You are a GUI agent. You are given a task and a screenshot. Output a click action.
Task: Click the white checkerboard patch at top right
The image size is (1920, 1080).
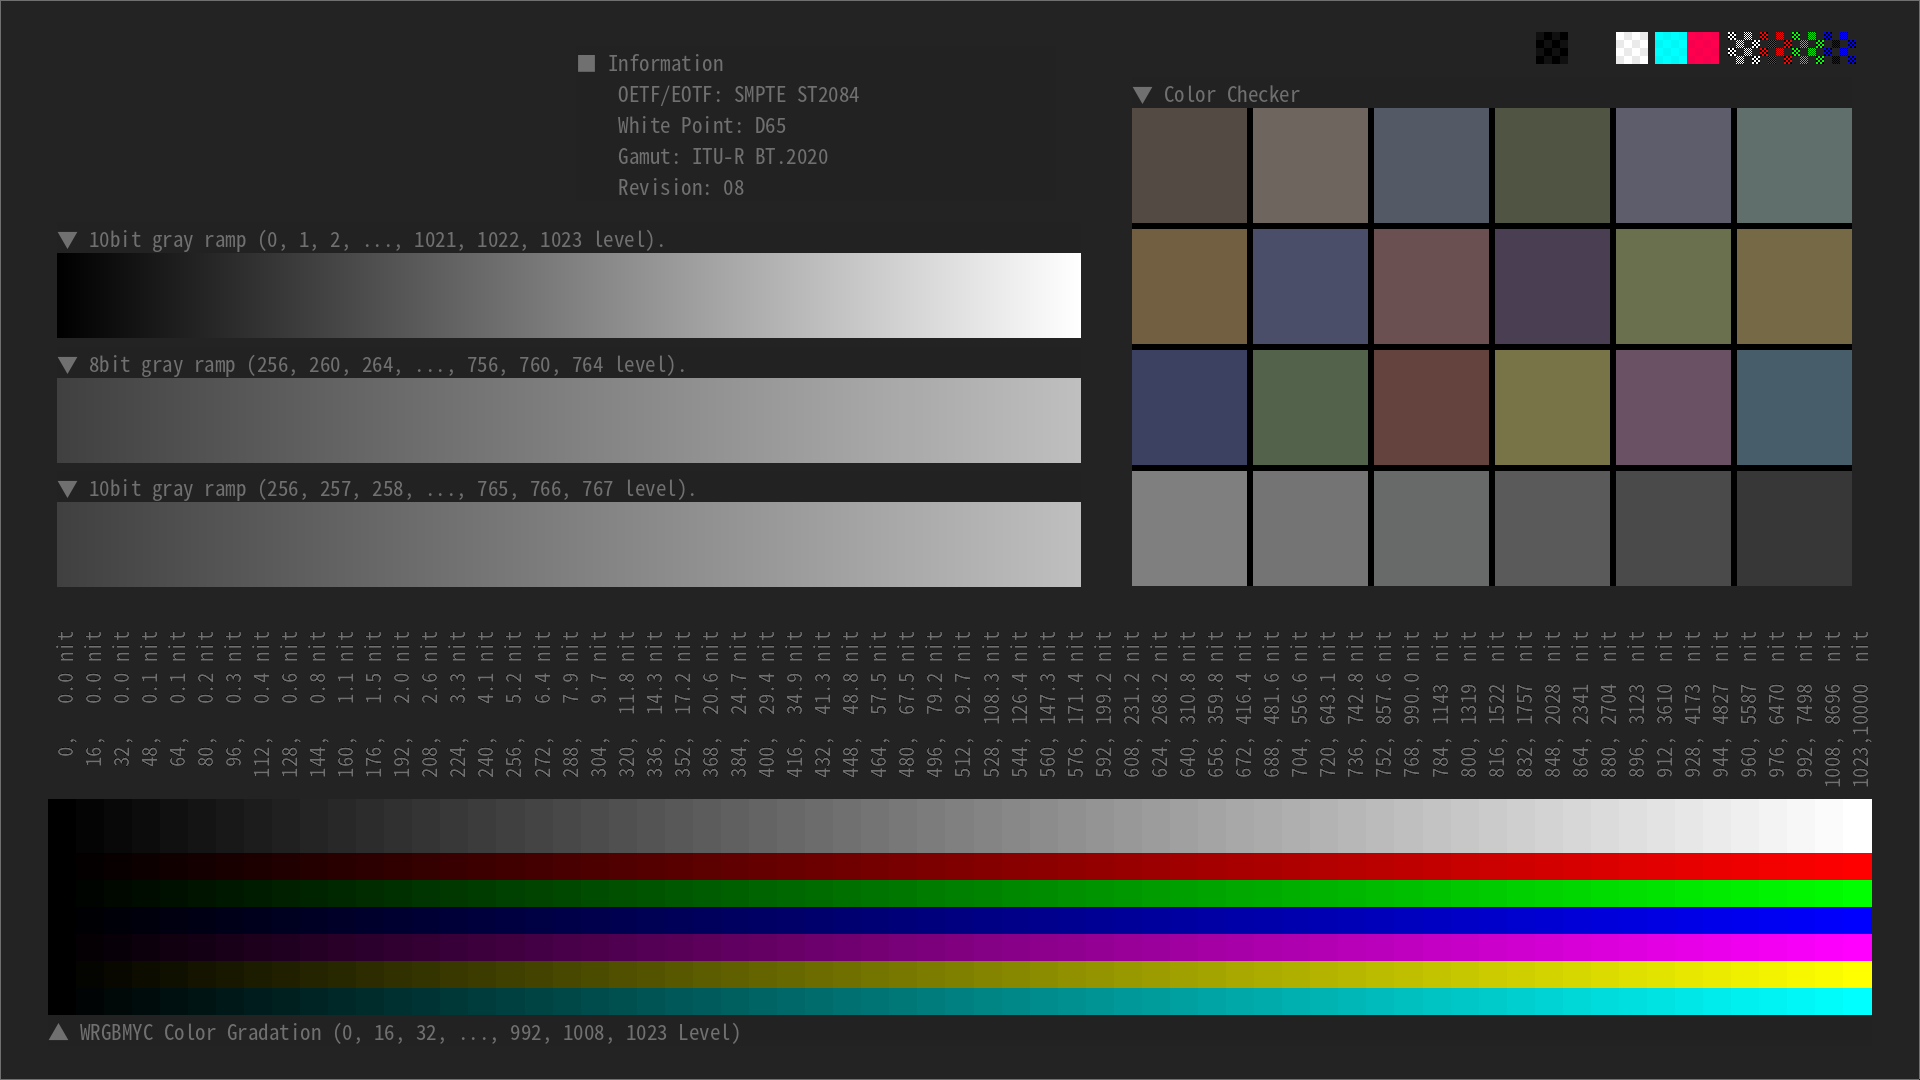point(1632,48)
